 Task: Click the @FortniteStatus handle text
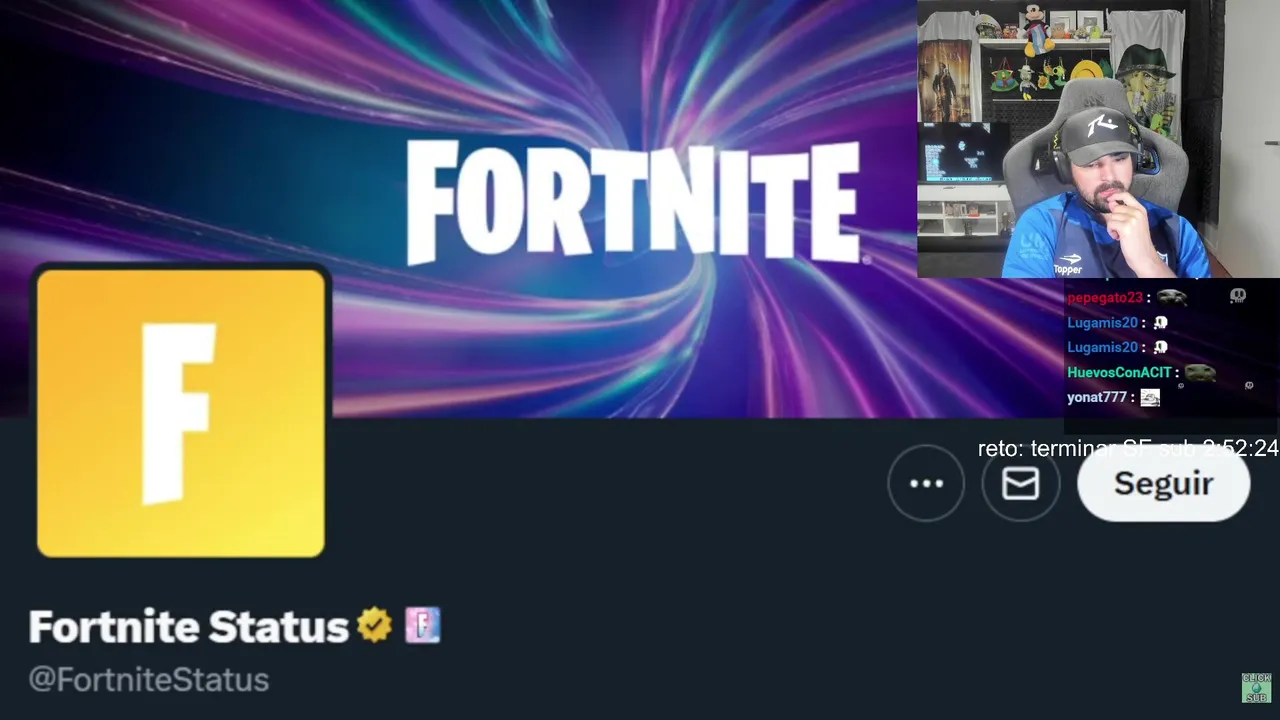149,680
